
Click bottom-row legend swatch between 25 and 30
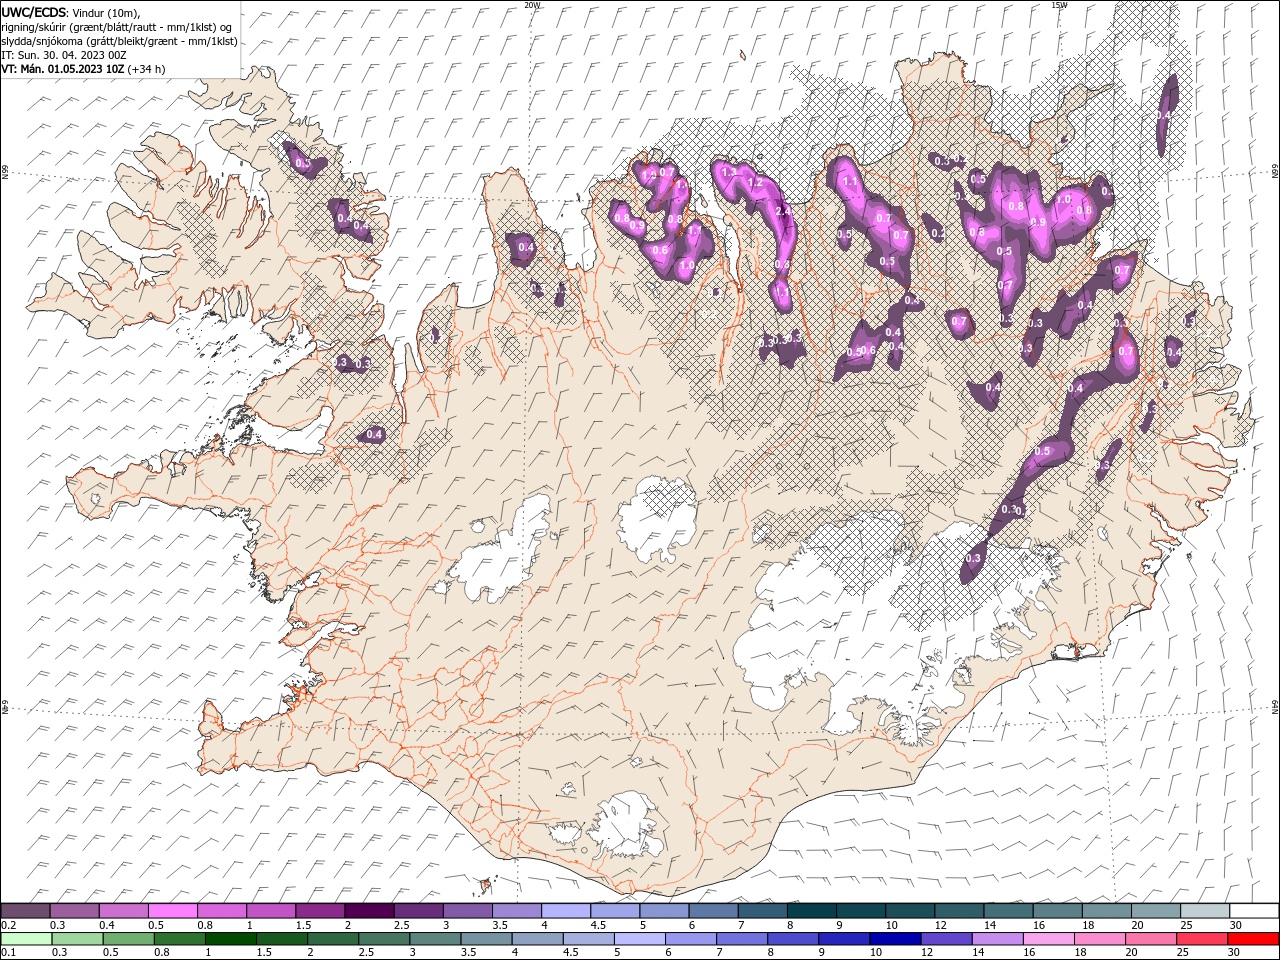click(x=1200, y=939)
